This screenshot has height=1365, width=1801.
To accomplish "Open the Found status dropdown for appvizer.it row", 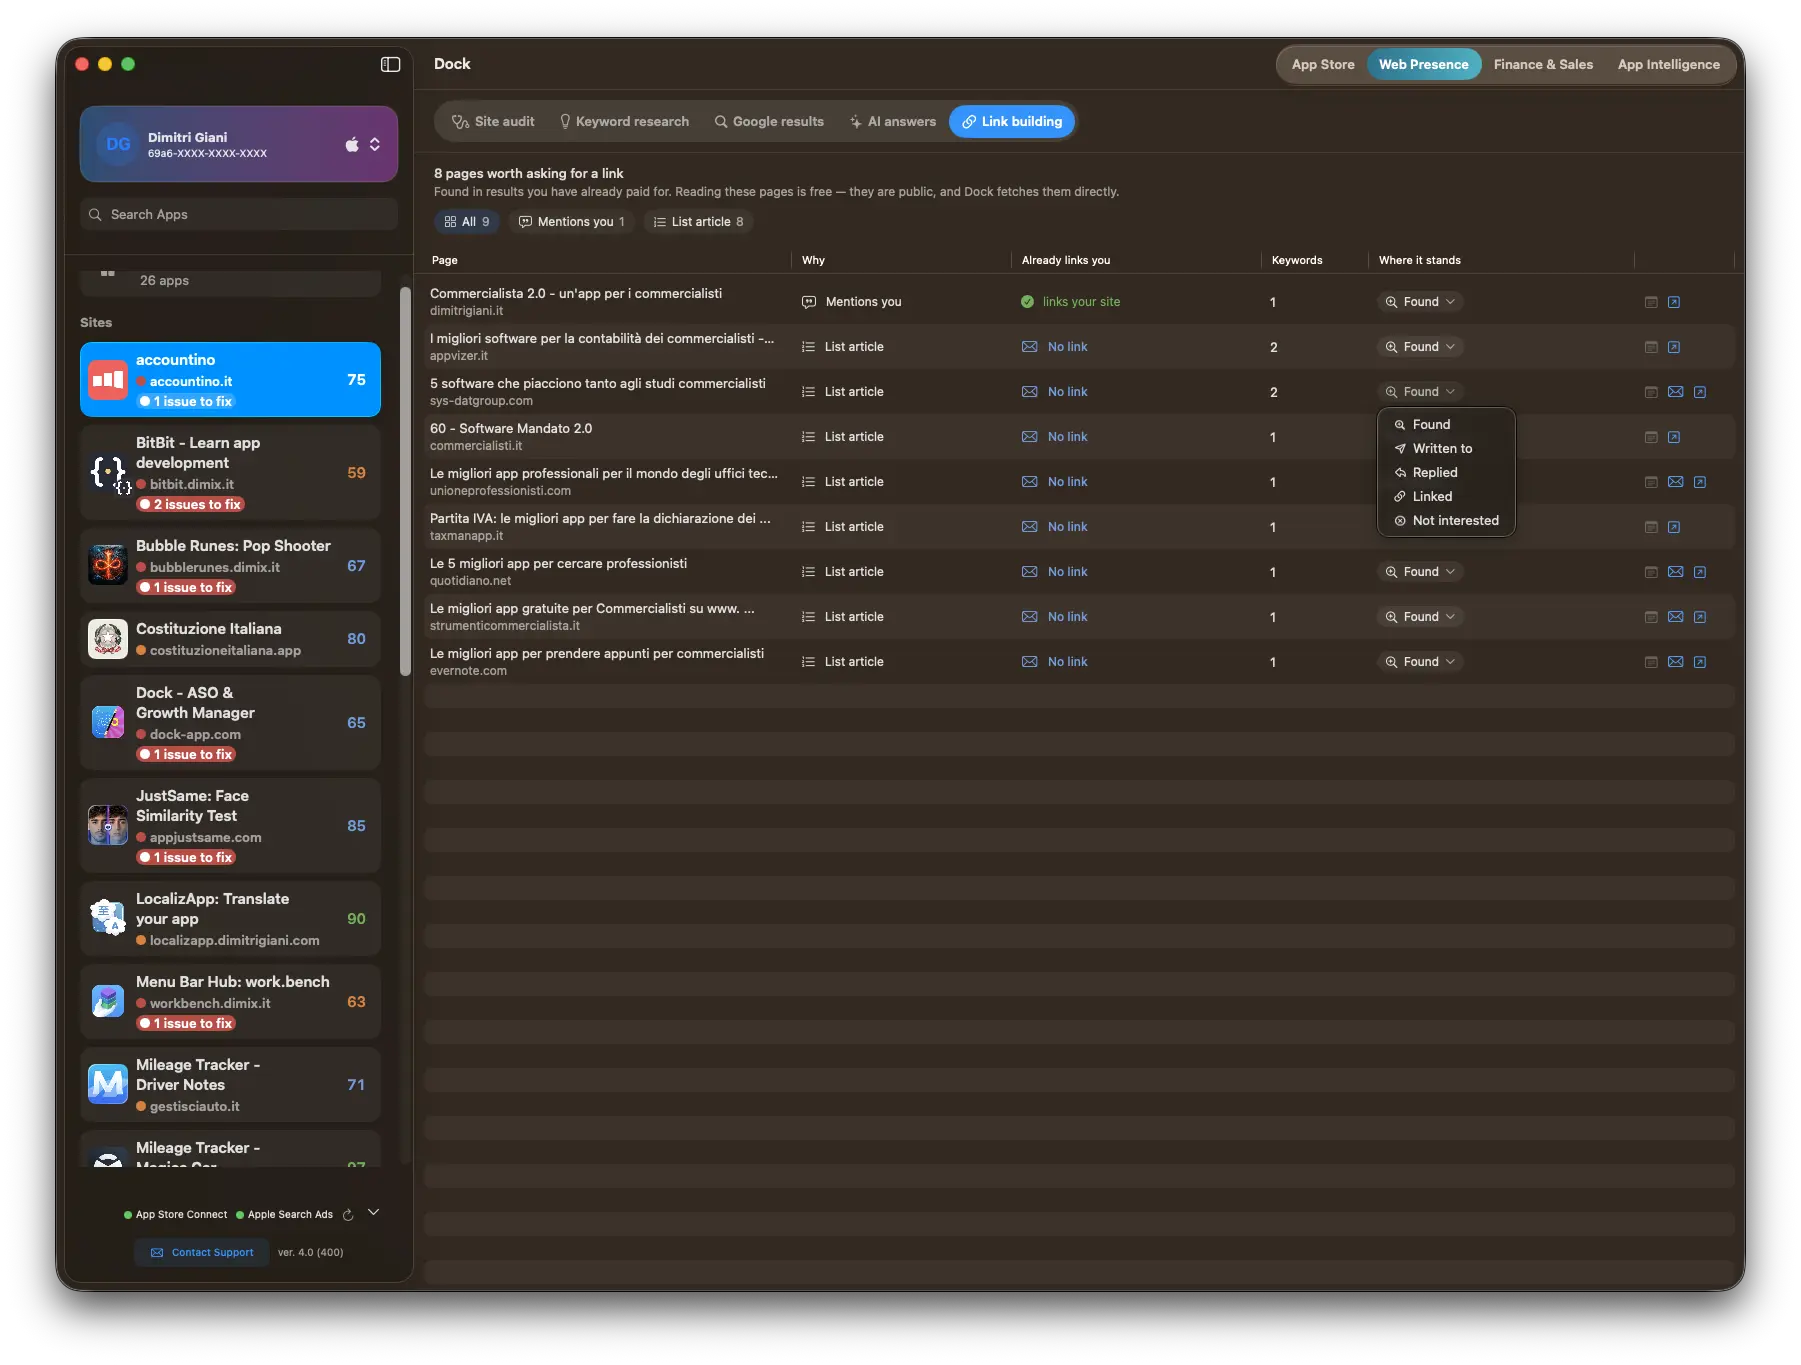I will pos(1420,347).
